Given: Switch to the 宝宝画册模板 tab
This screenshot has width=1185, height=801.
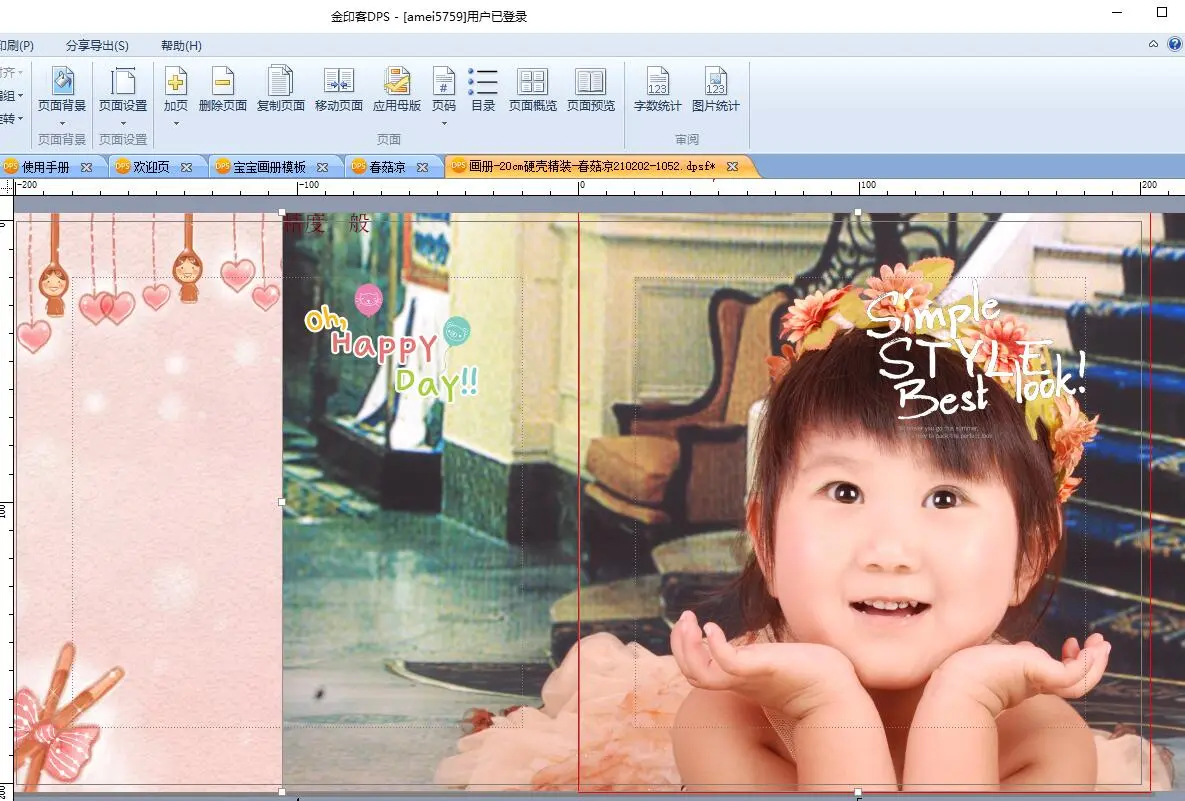Looking at the screenshot, I should pyautogui.click(x=268, y=167).
